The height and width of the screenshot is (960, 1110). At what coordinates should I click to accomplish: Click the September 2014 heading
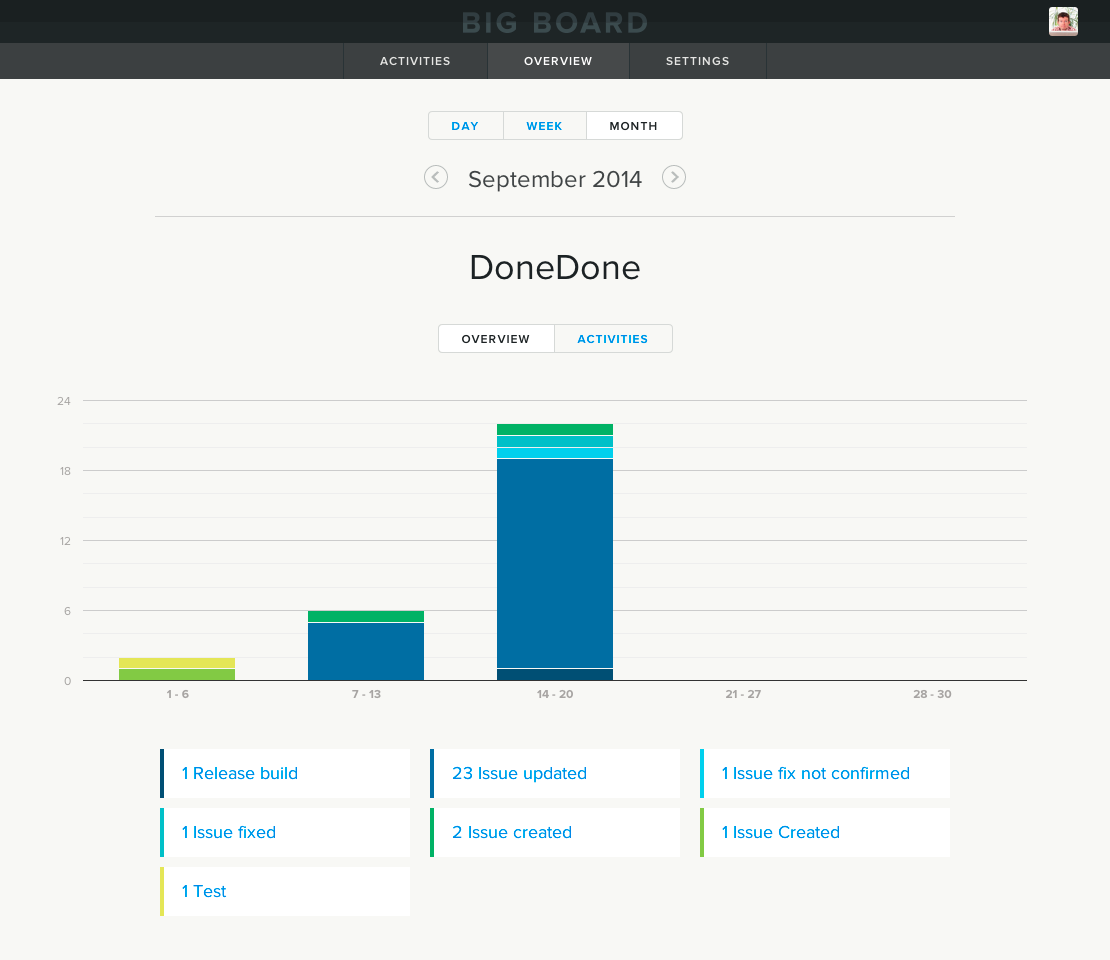[555, 179]
